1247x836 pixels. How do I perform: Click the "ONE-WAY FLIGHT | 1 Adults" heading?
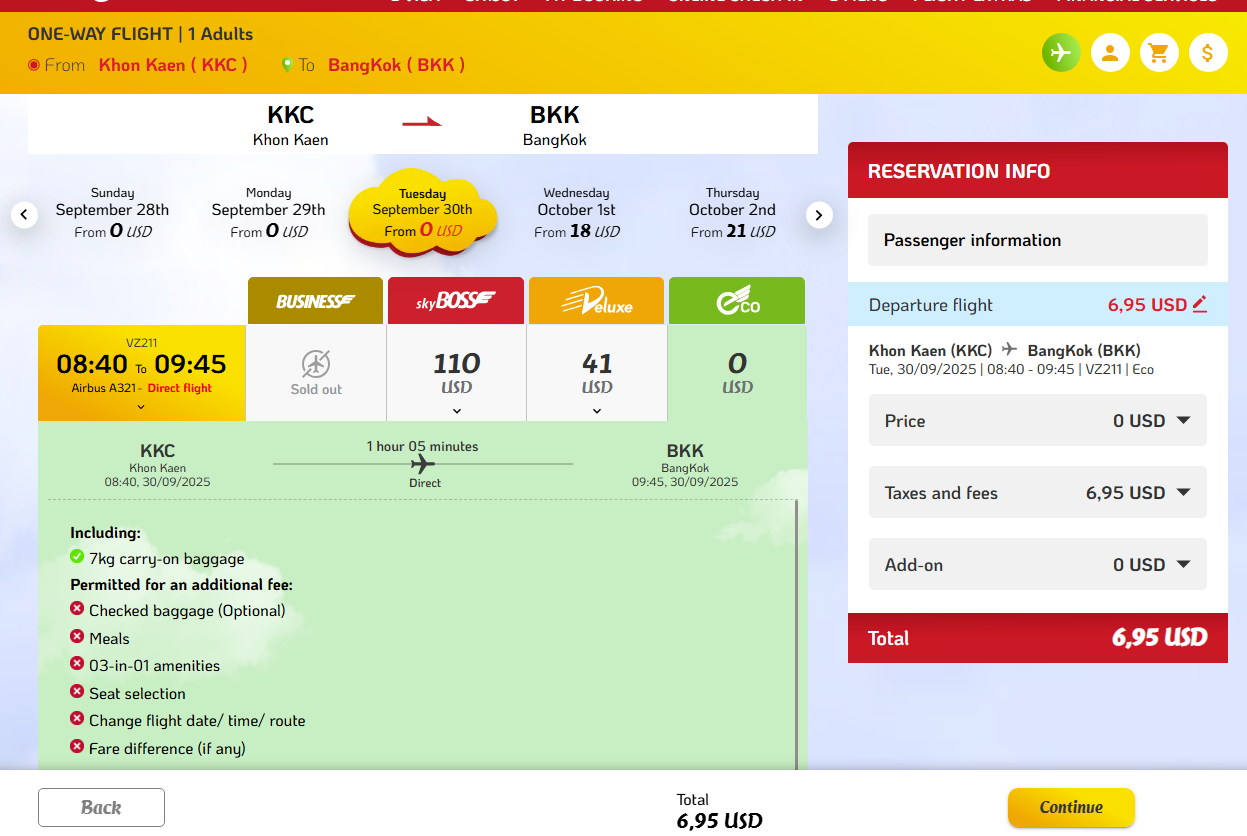pyautogui.click(x=140, y=34)
